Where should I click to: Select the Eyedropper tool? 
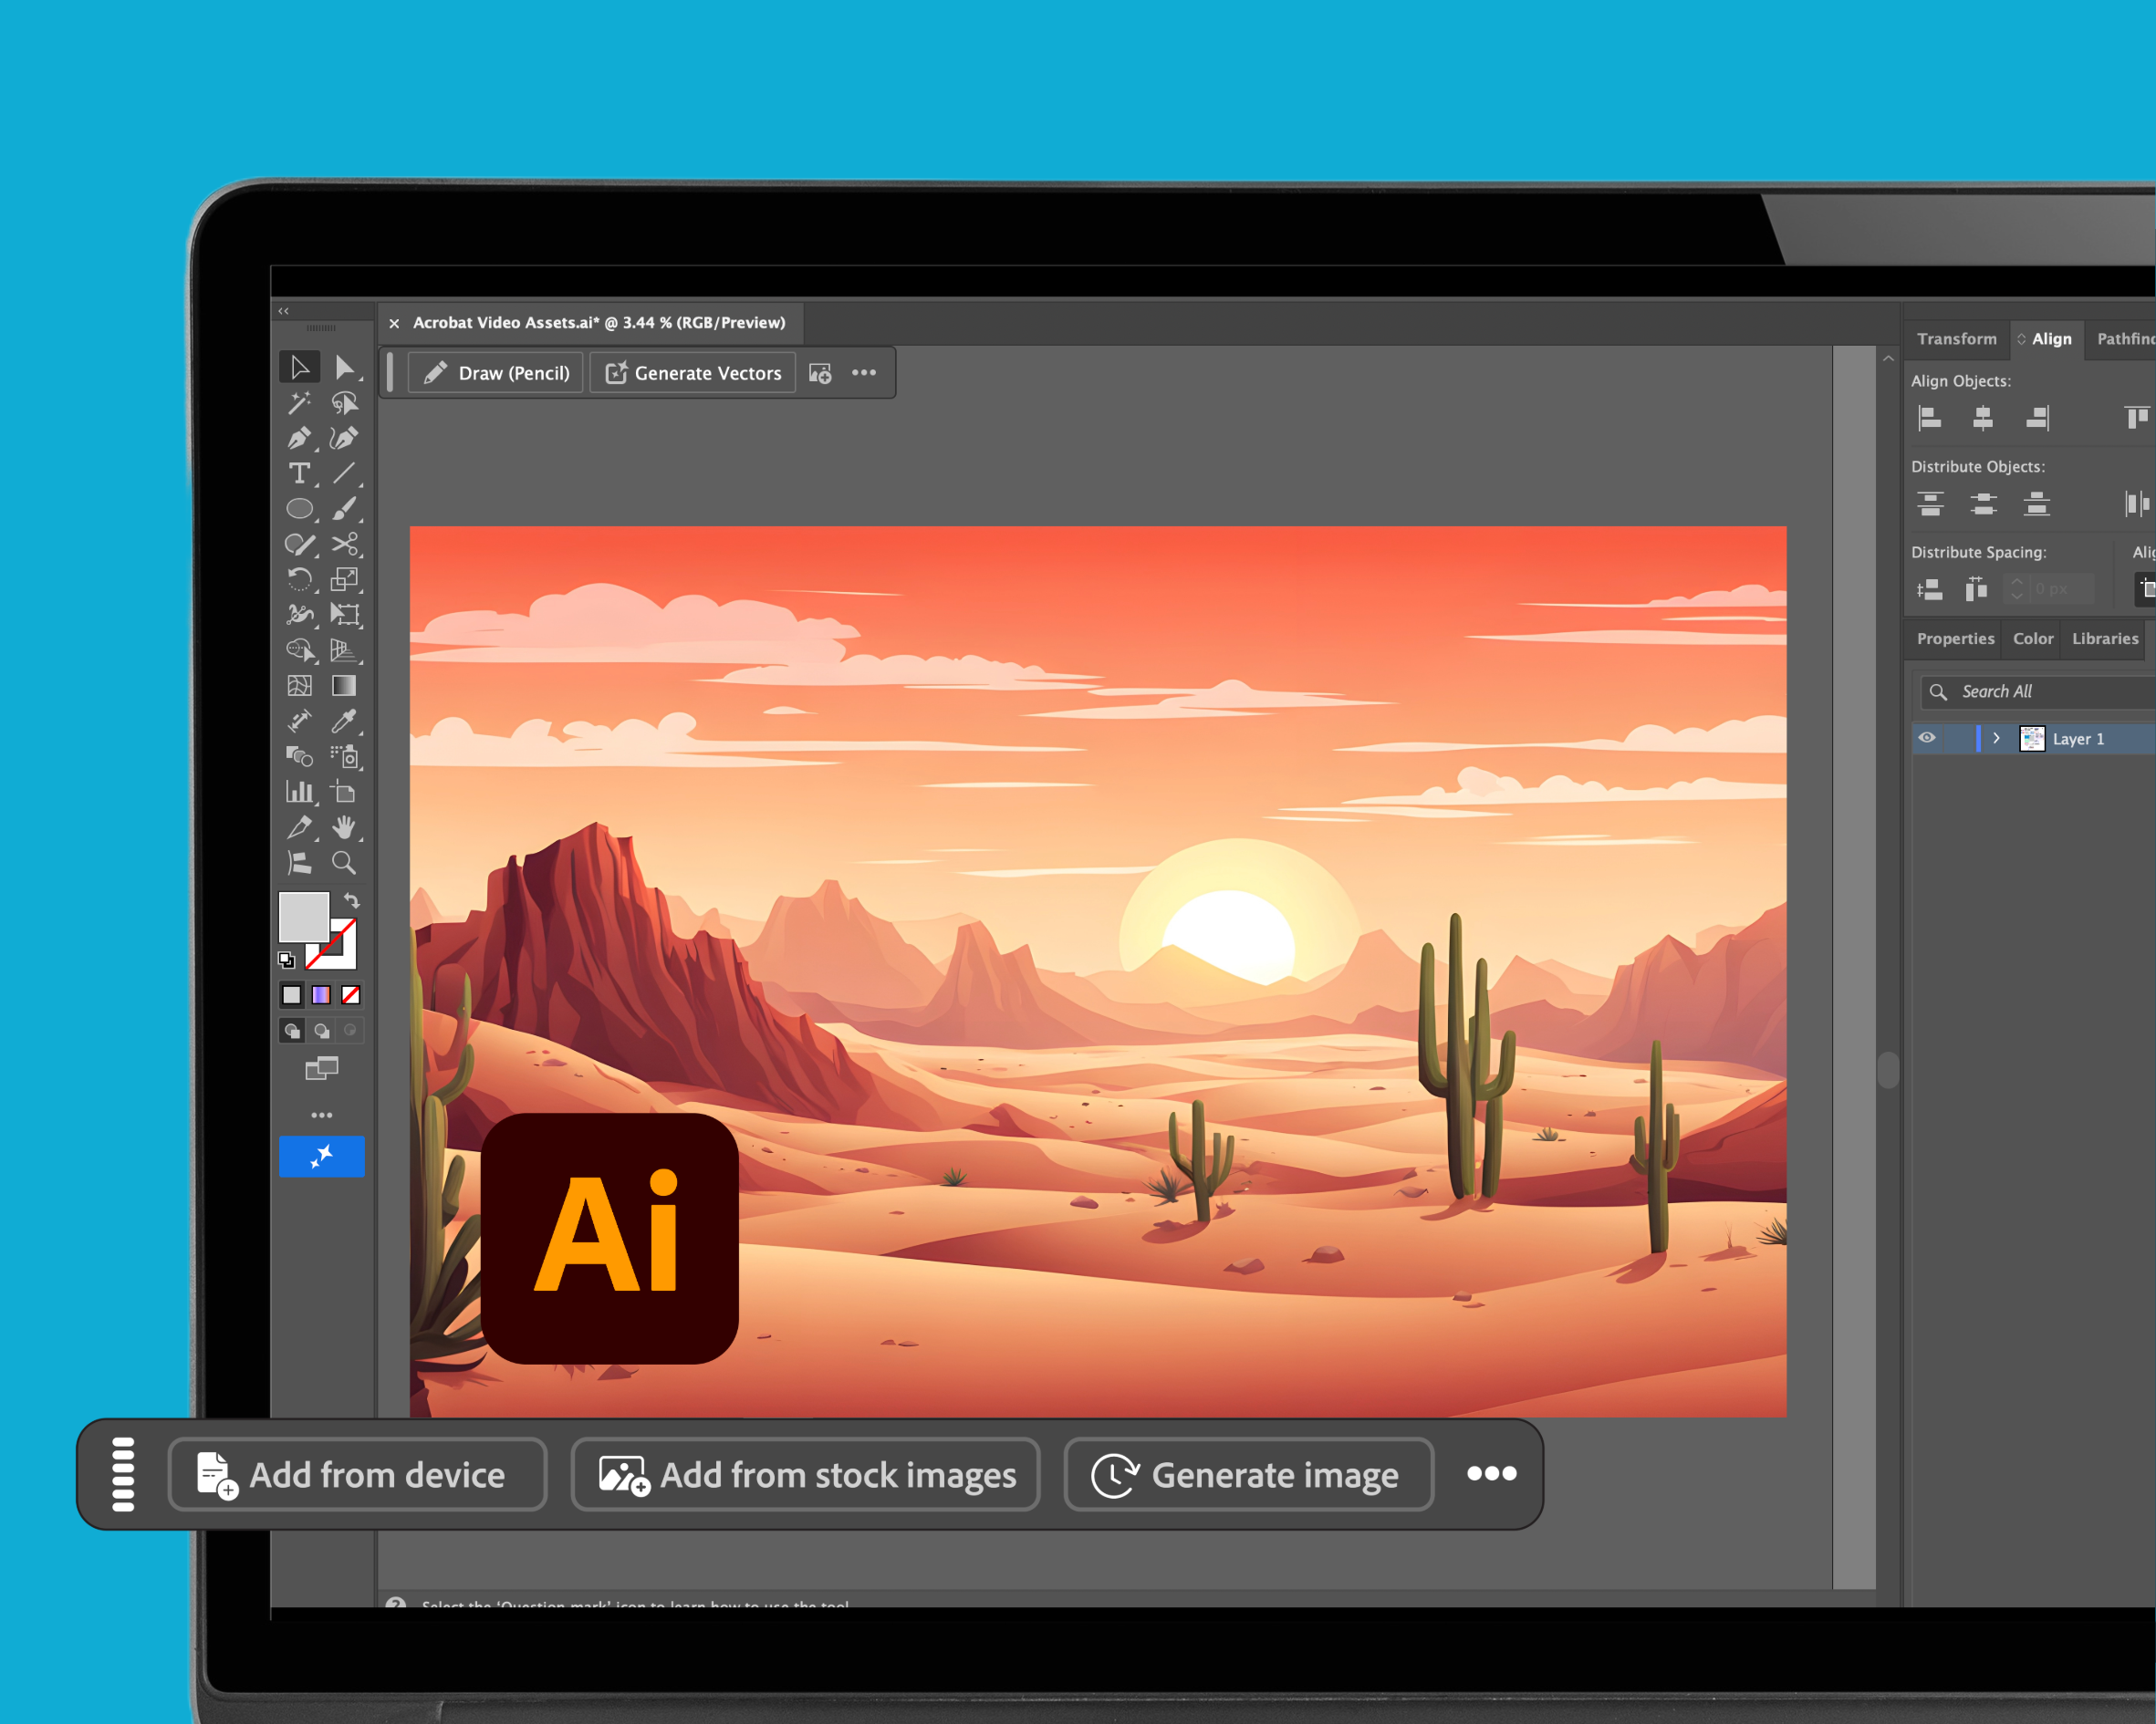[x=344, y=721]
